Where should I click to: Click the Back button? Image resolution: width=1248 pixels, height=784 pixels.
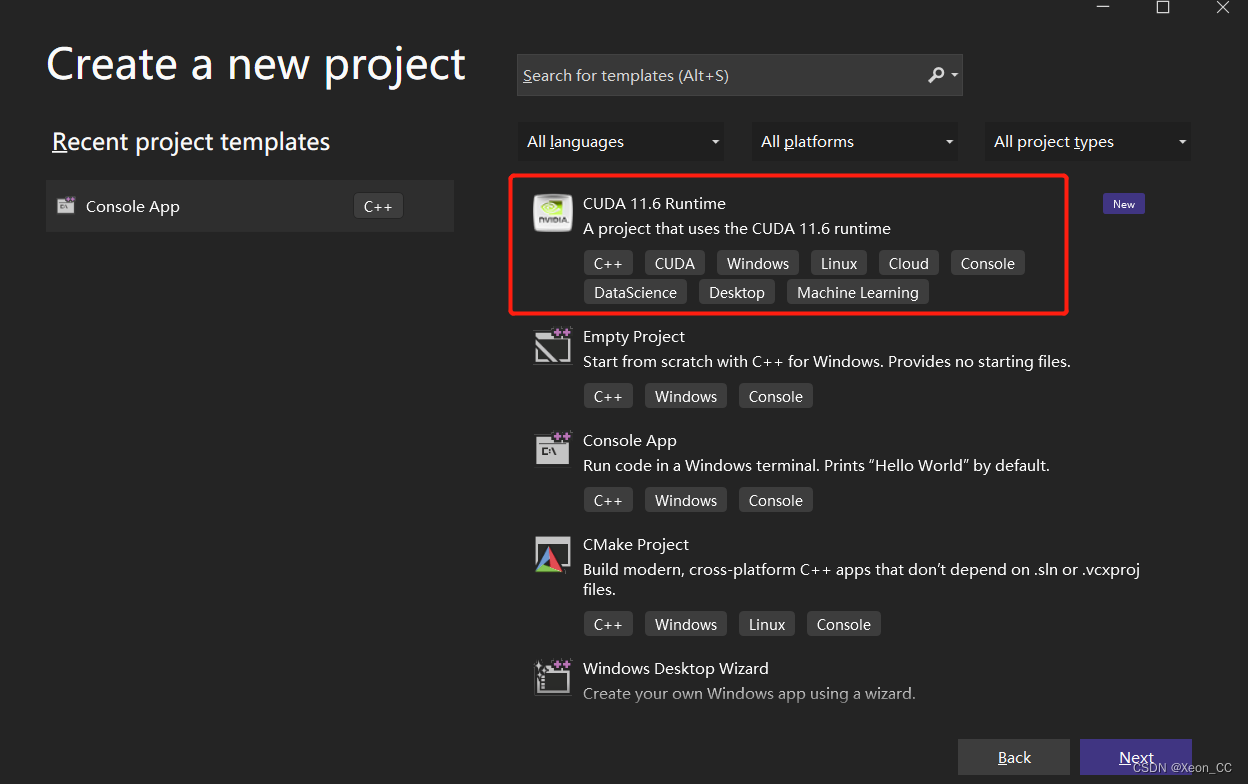[x=1014, y=757]
